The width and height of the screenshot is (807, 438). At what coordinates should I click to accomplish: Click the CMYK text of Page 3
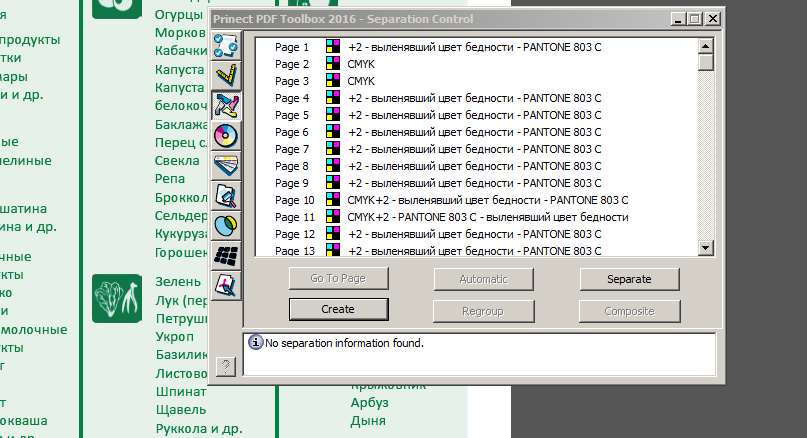pos(361,81)
